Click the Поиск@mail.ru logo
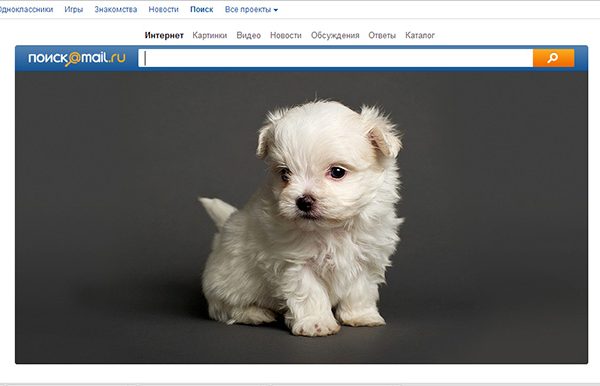Viewport: 600px width, 386px height. [77, 58]
